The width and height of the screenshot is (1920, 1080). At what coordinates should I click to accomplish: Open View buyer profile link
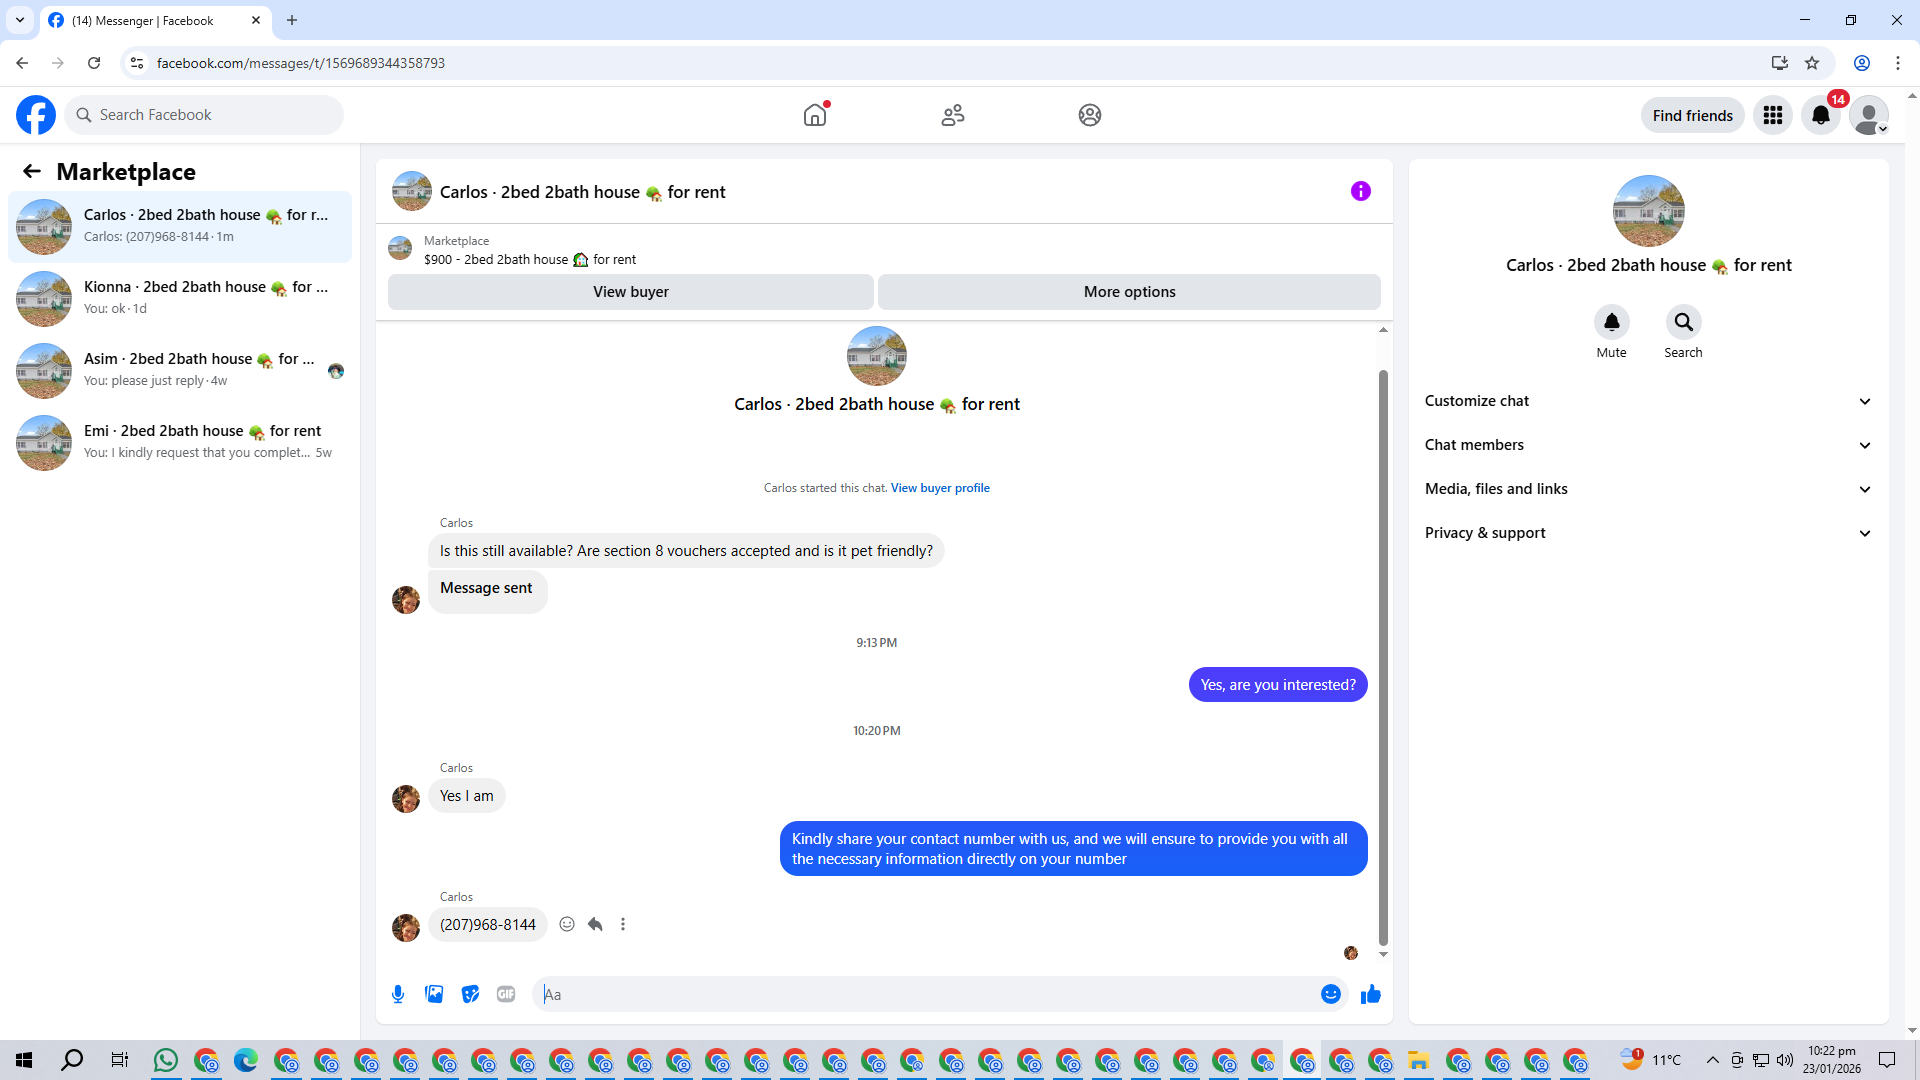pyautogui.click(x=940, y=488)
